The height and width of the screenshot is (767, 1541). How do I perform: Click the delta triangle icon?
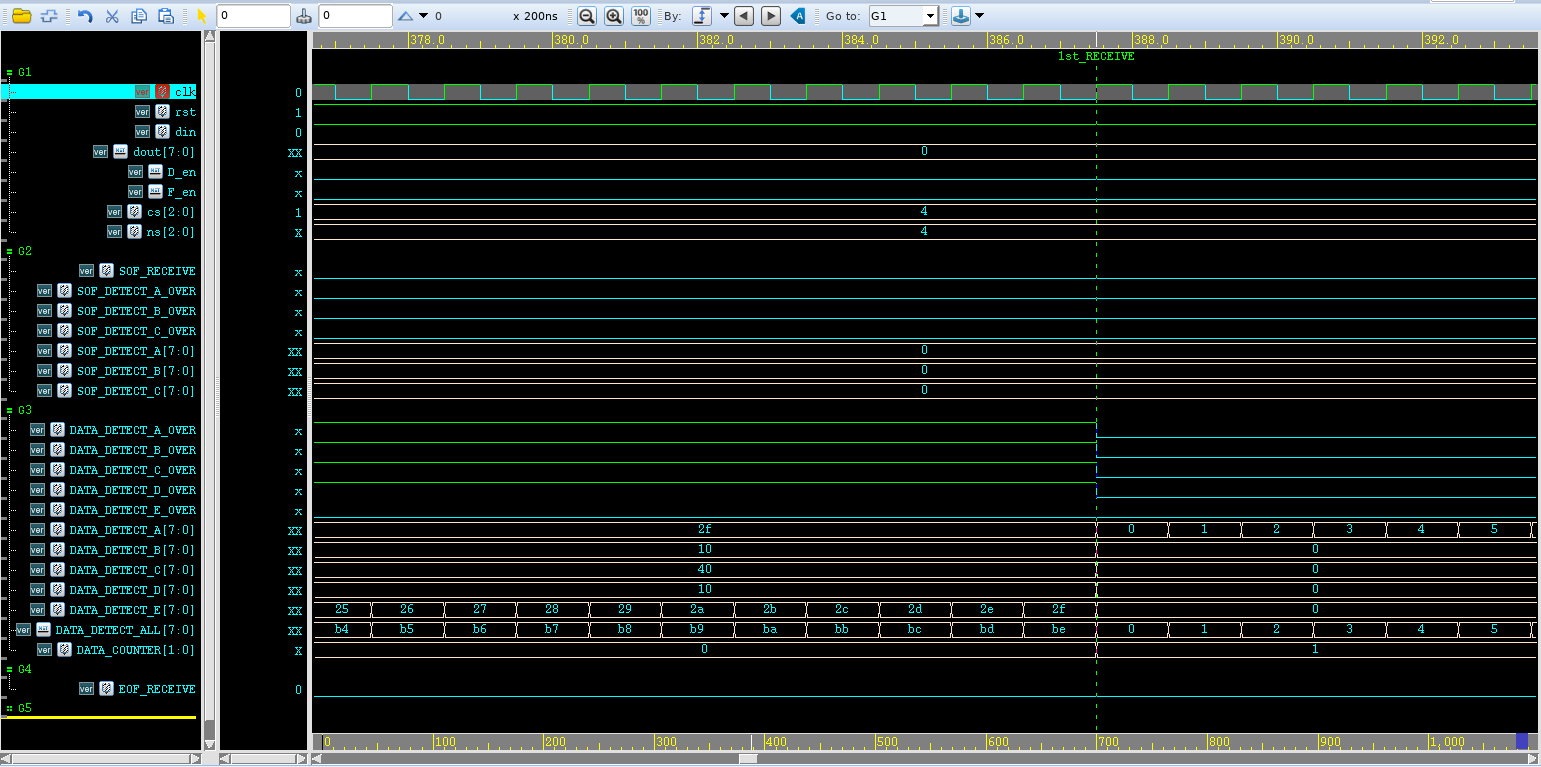pyautogui.click(x=405, y=16)
